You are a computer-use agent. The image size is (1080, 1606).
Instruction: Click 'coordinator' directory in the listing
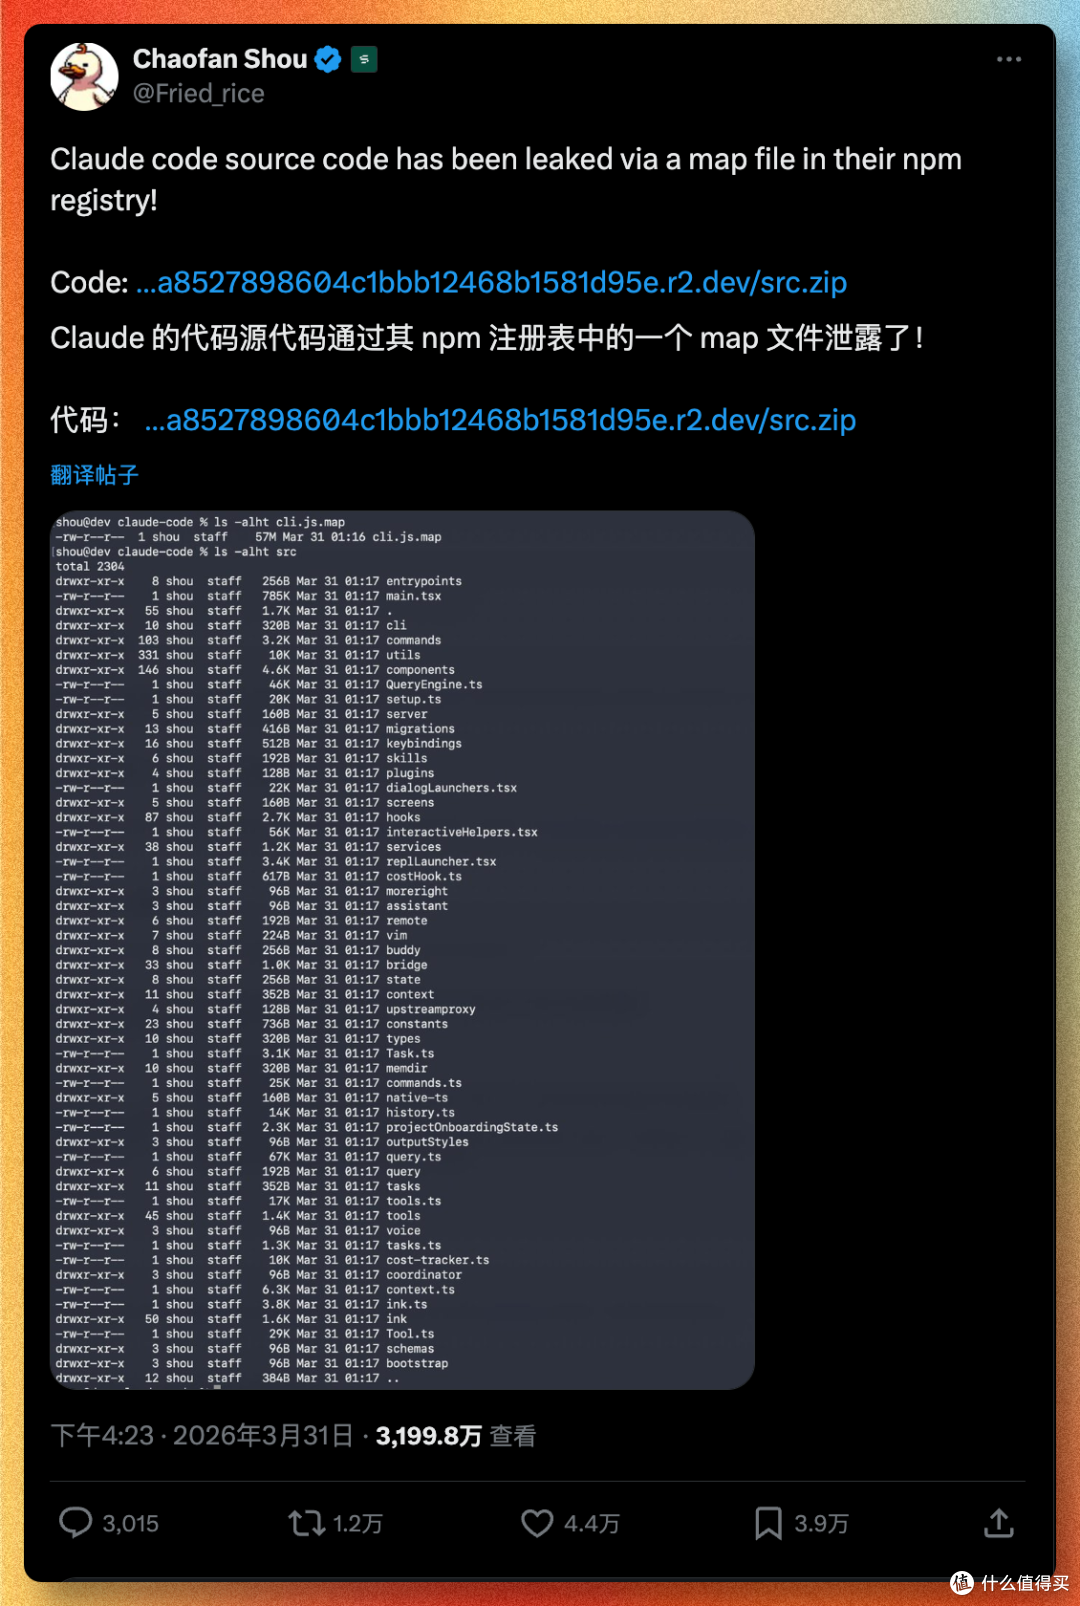click(x=424, y=1275)
